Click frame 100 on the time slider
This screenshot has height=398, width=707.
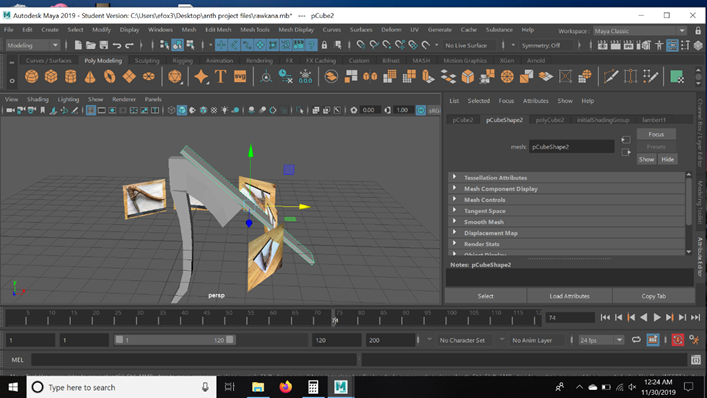pos(452,317)
